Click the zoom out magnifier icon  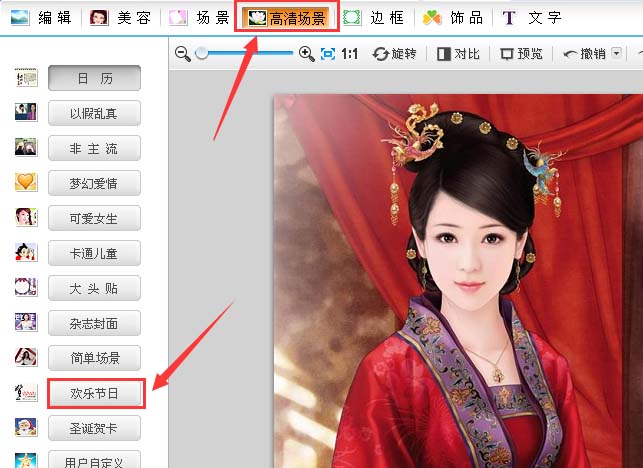[182, 54]
